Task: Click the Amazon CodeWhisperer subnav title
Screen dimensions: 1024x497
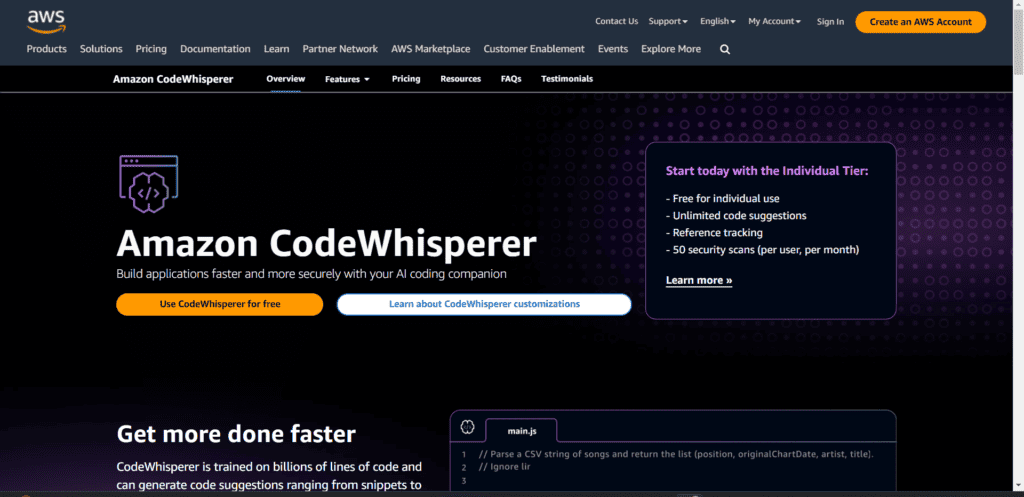Action: point(173,79)
